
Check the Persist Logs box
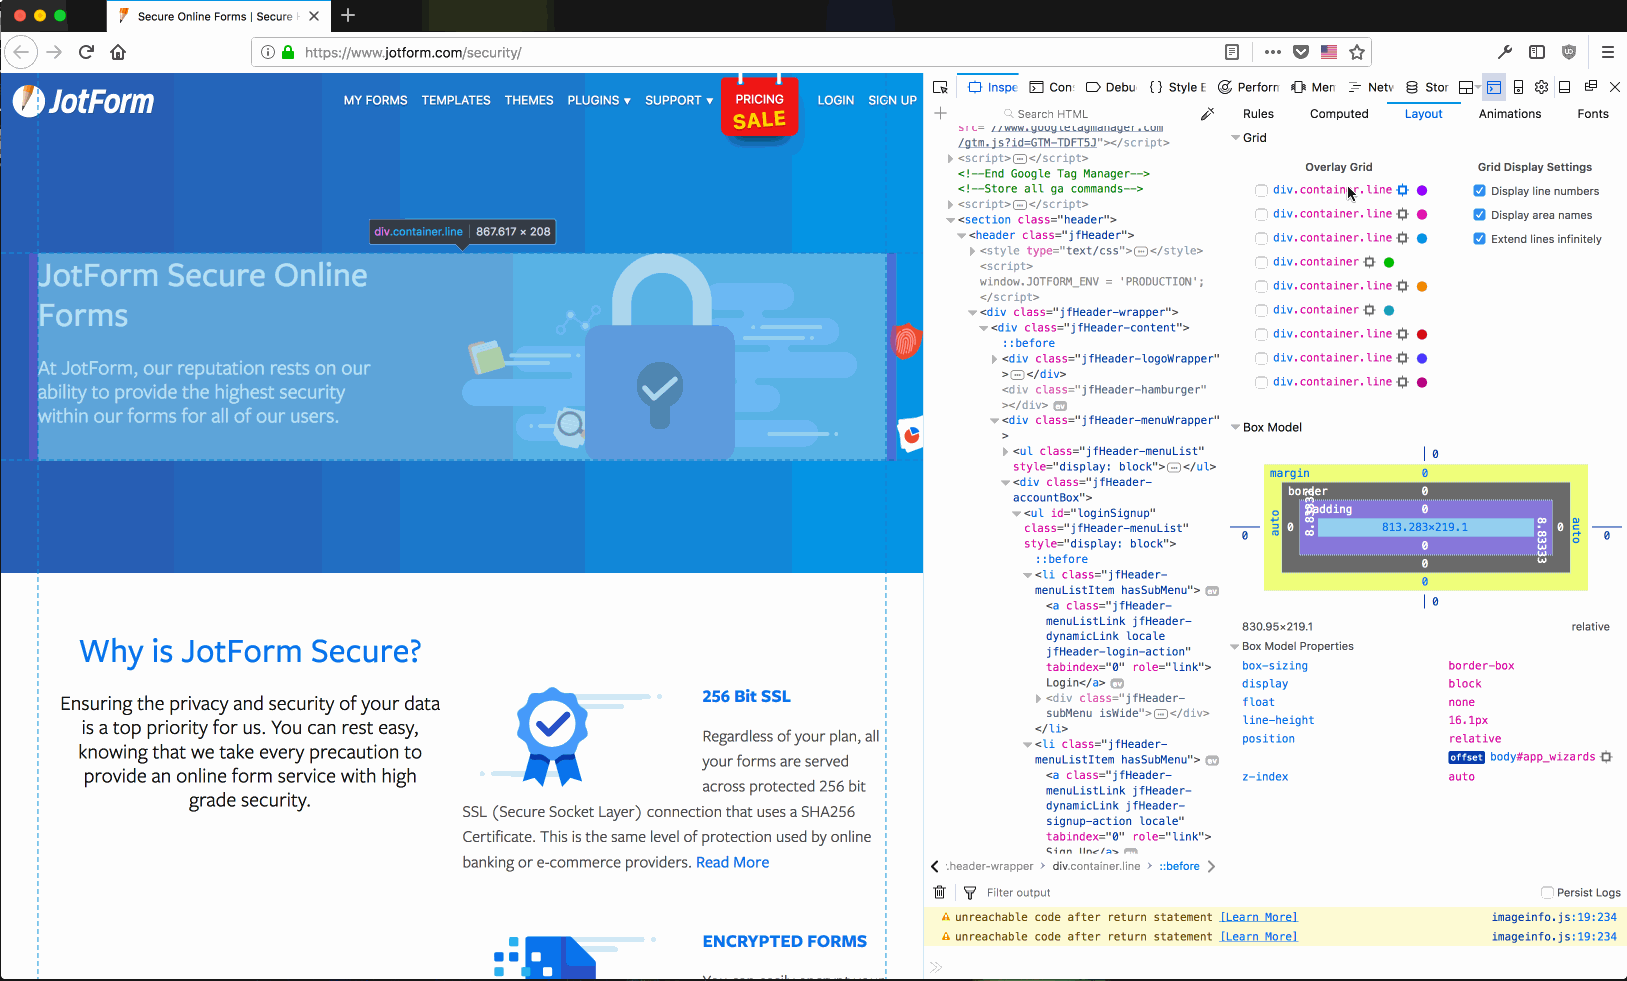click(x=1547, y=892)
